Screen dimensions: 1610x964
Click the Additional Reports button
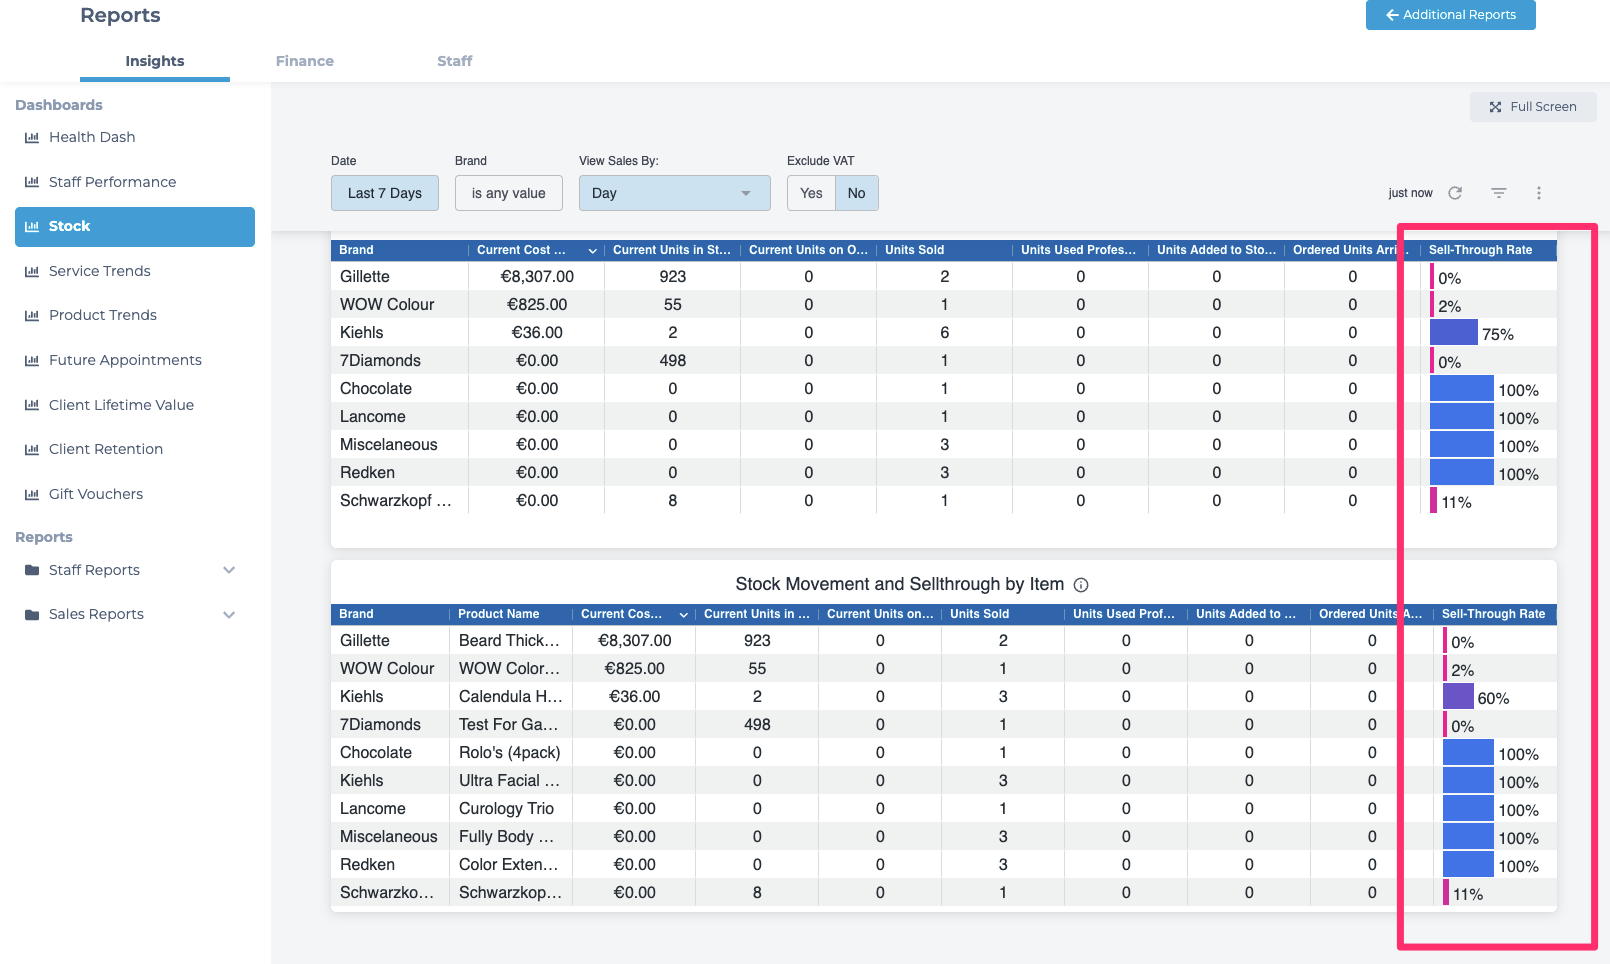tap(1451, 15)
